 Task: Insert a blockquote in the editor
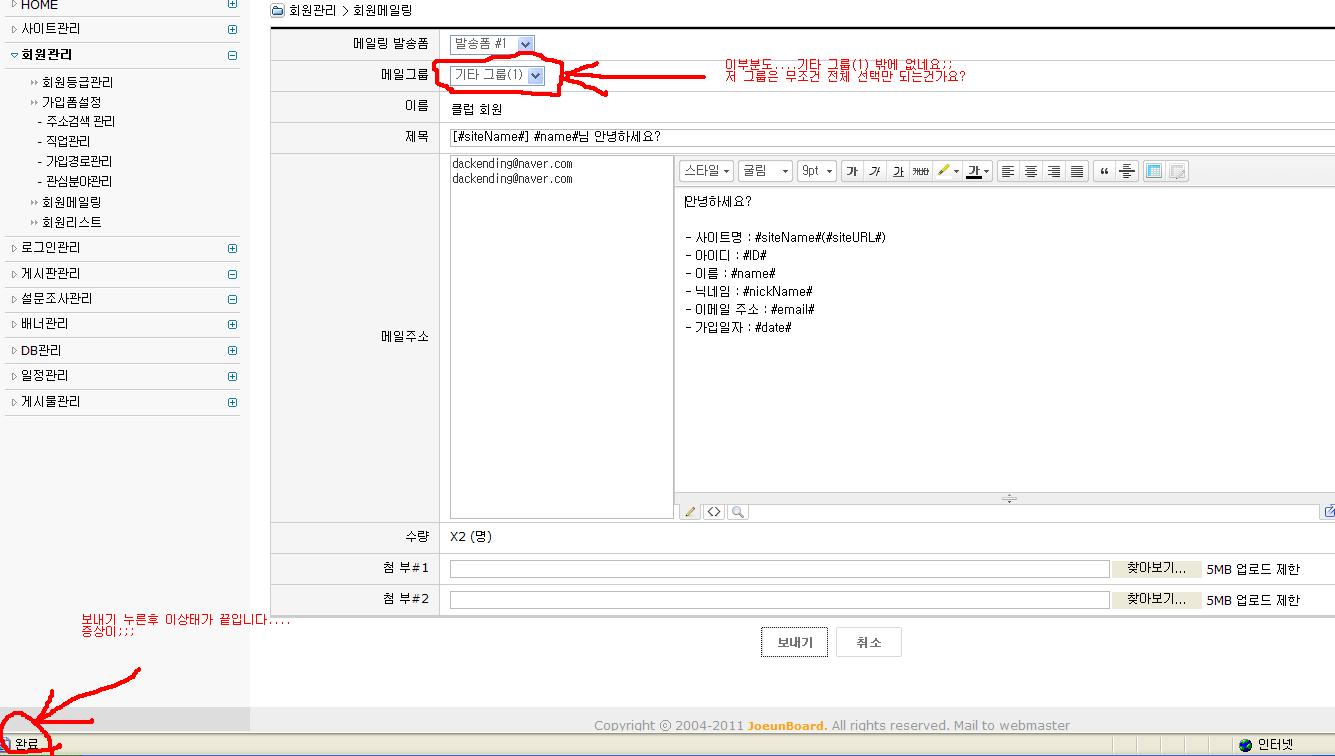[x=1104, y=171]
